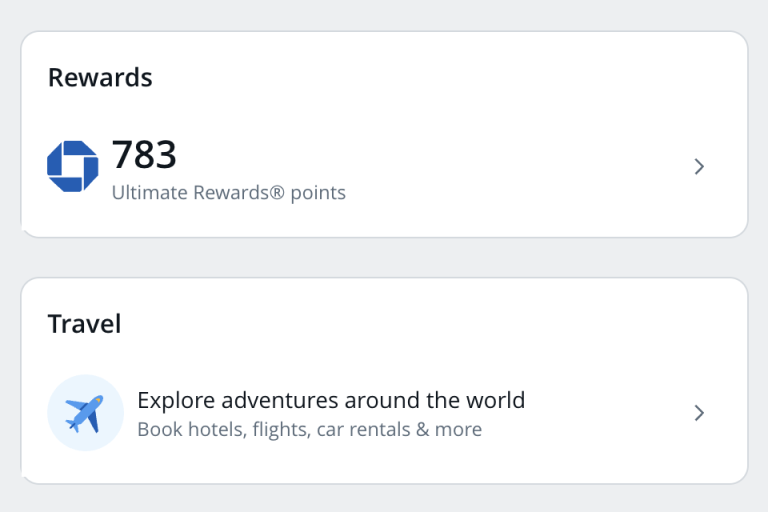This screenshot has width=768, height=512.
Task: Tap the ® symbol in Ultimate Rewards
Action: 277,192
